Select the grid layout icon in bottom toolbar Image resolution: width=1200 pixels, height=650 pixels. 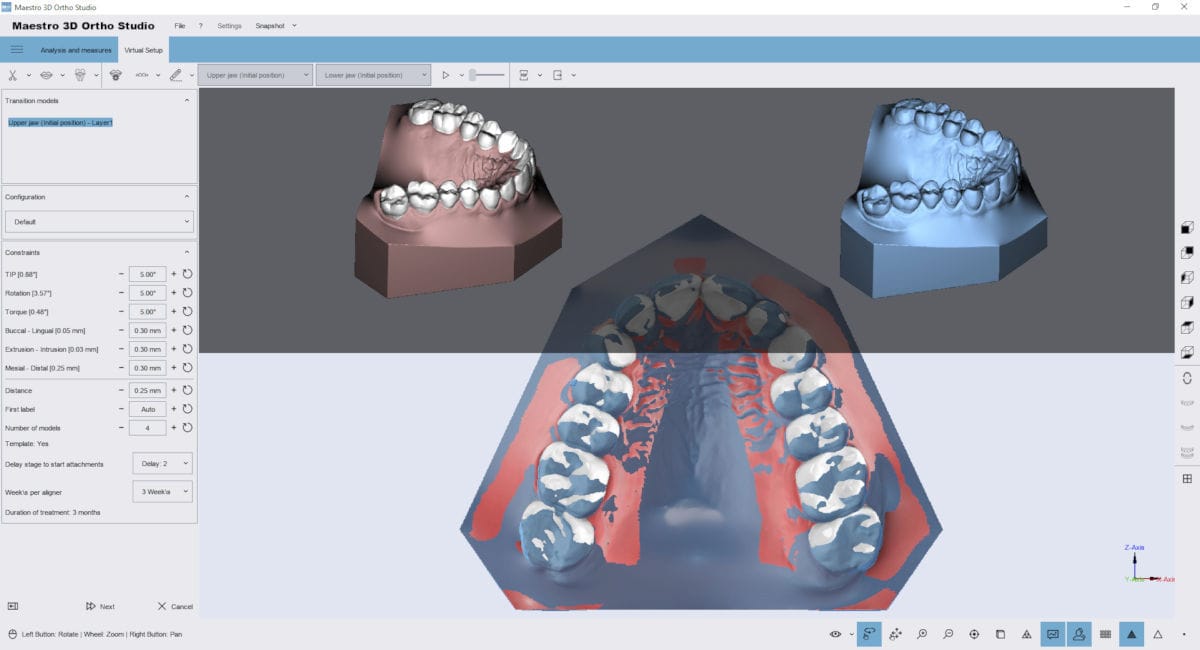click(x=1105, y=633)
